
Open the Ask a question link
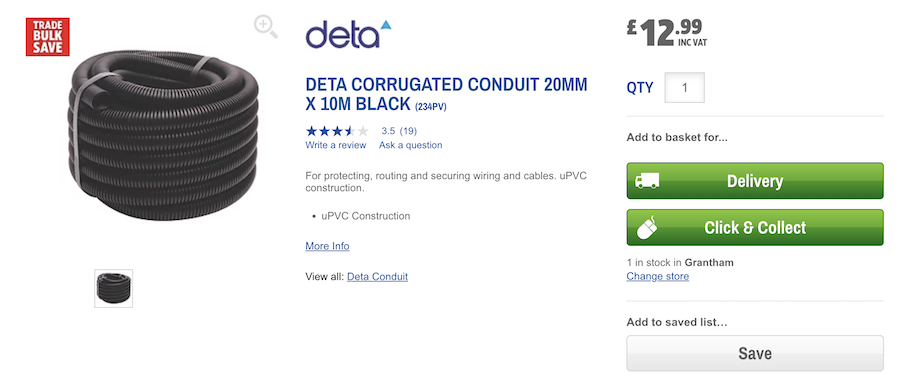(x=410, y=145)
